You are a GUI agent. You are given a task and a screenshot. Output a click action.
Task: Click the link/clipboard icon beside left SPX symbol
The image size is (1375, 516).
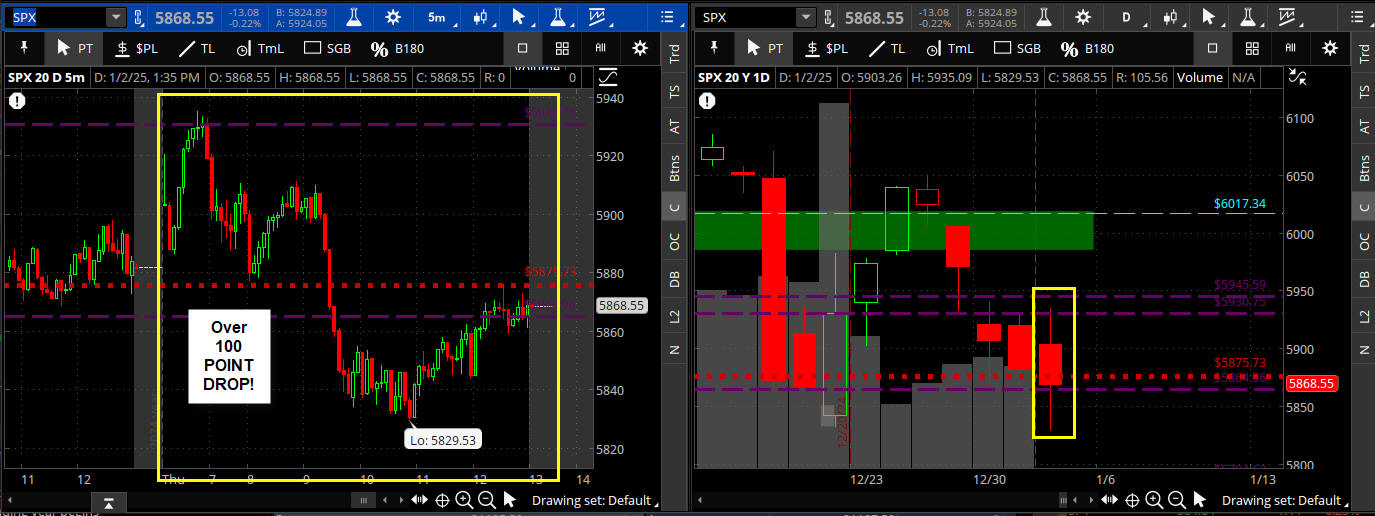(141, 17)
